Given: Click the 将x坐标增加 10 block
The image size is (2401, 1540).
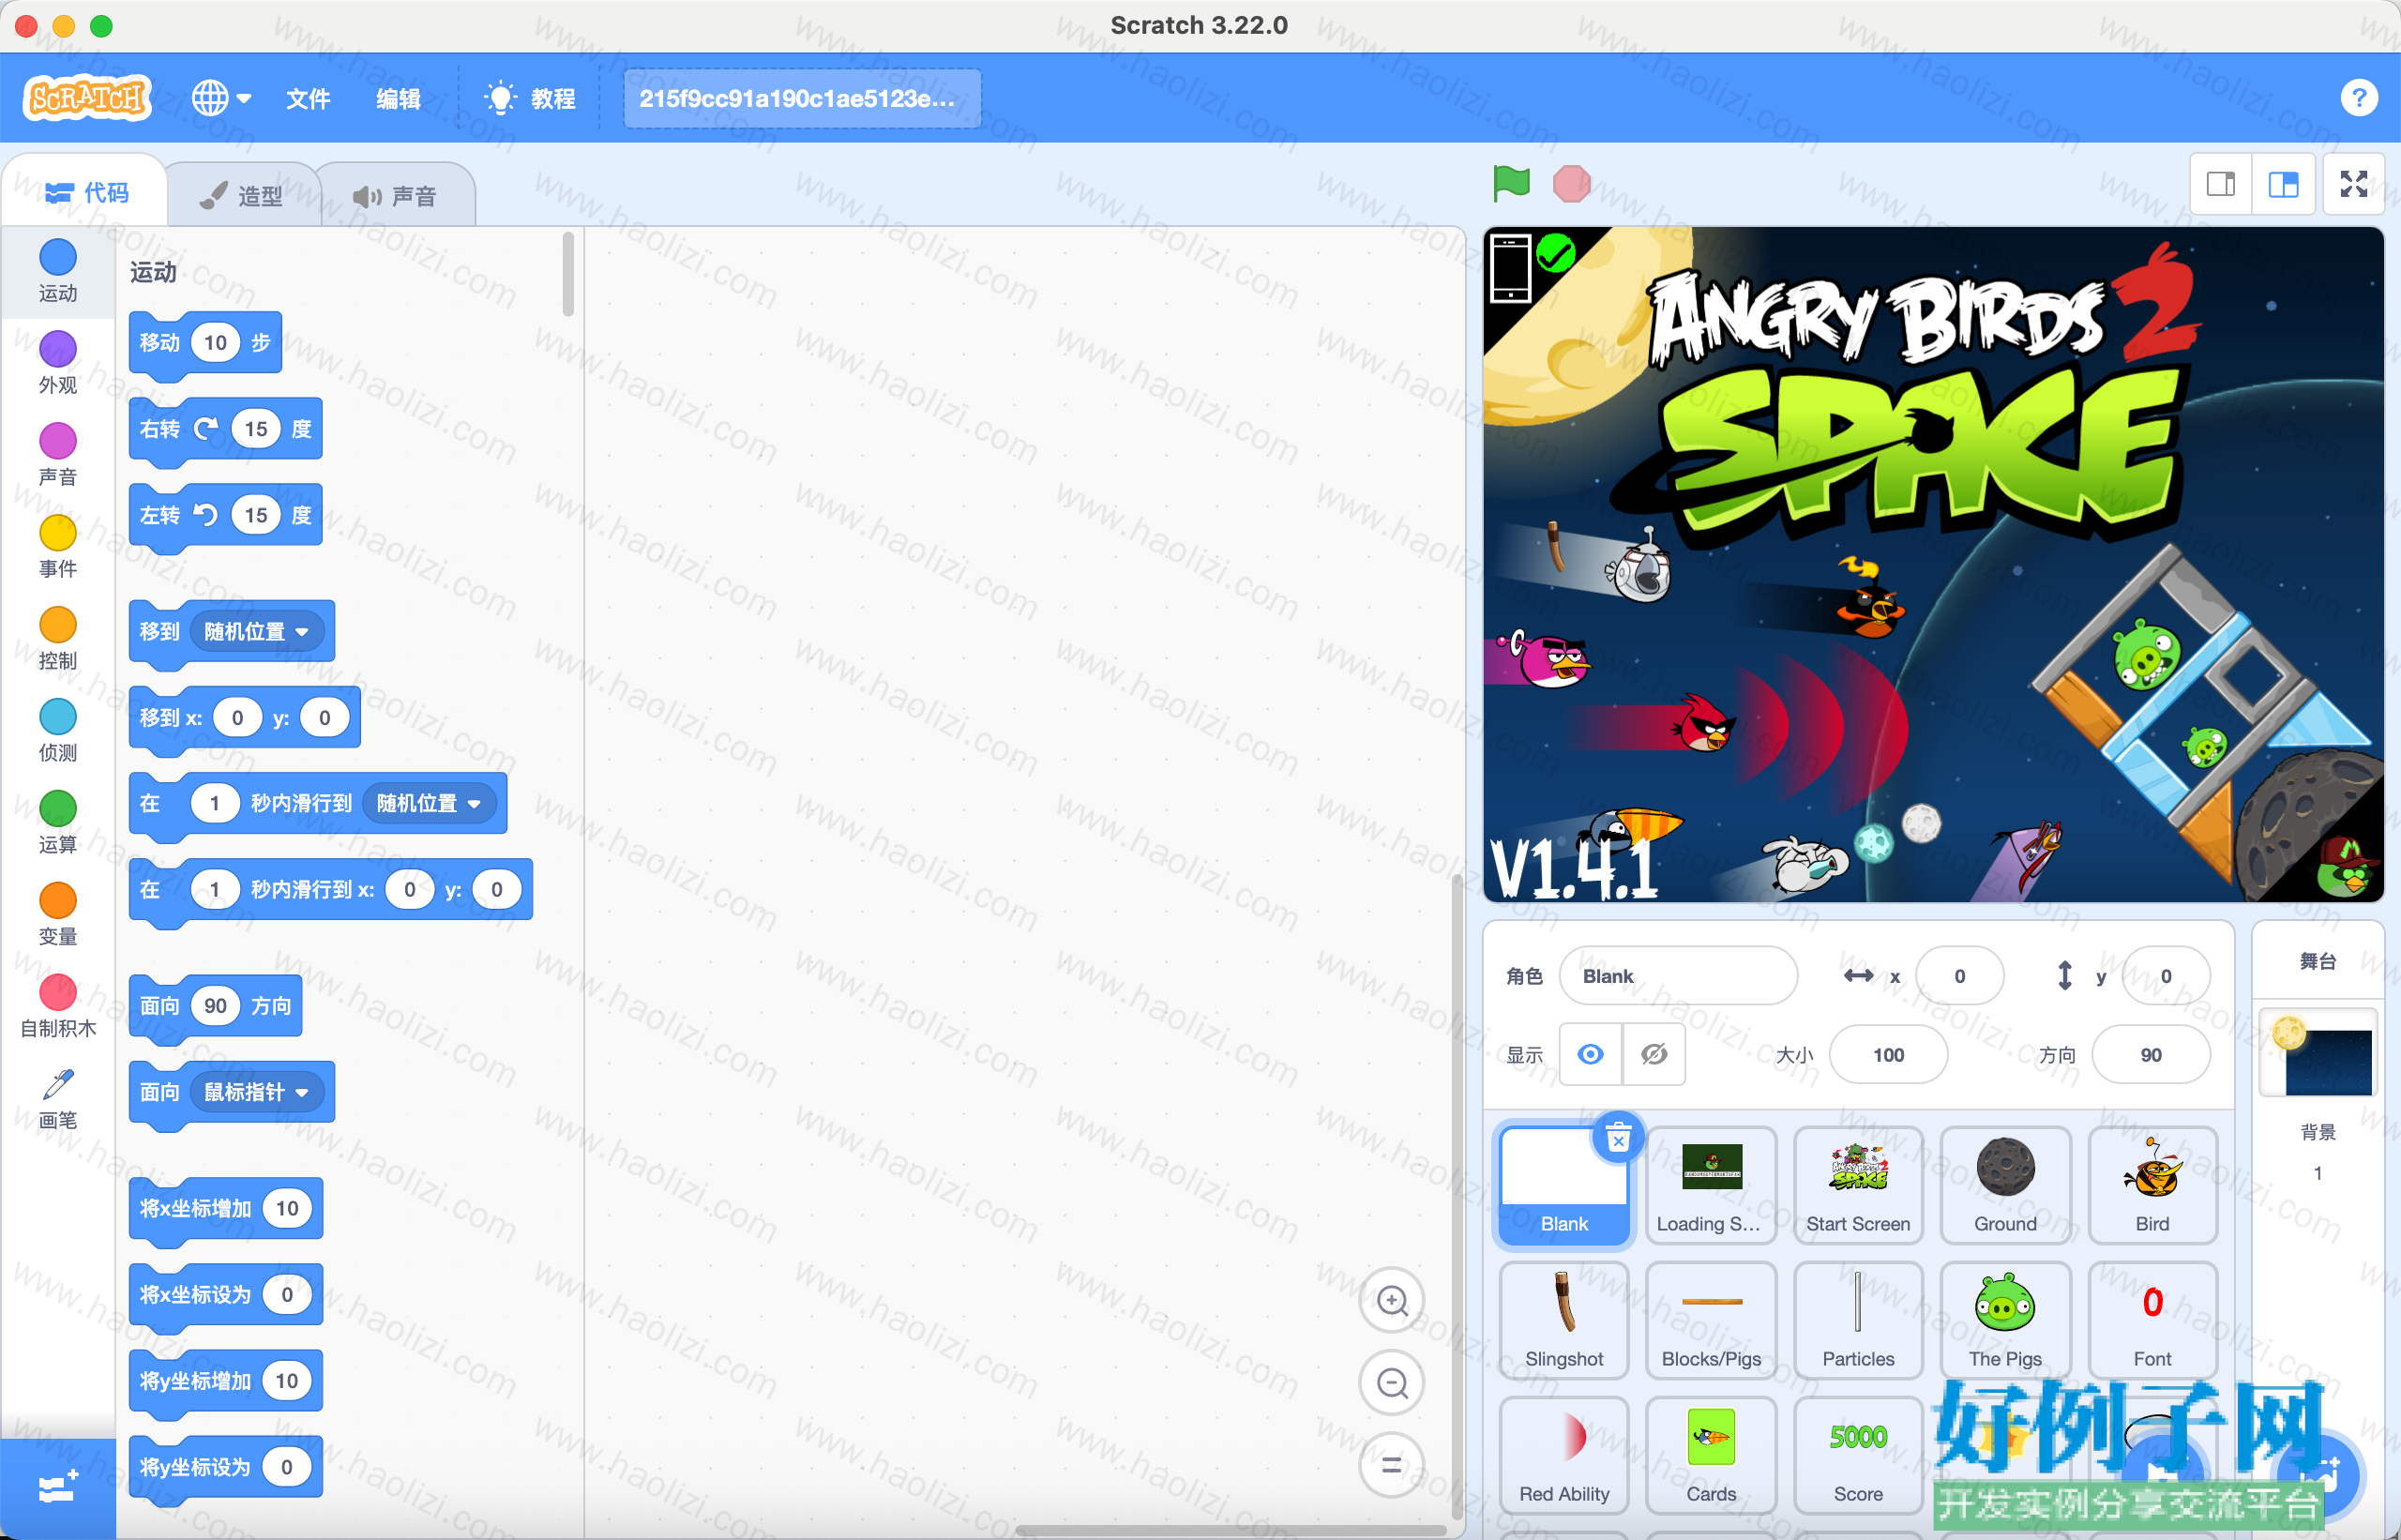Looking at the screenshot, I should pos(226,1208).
